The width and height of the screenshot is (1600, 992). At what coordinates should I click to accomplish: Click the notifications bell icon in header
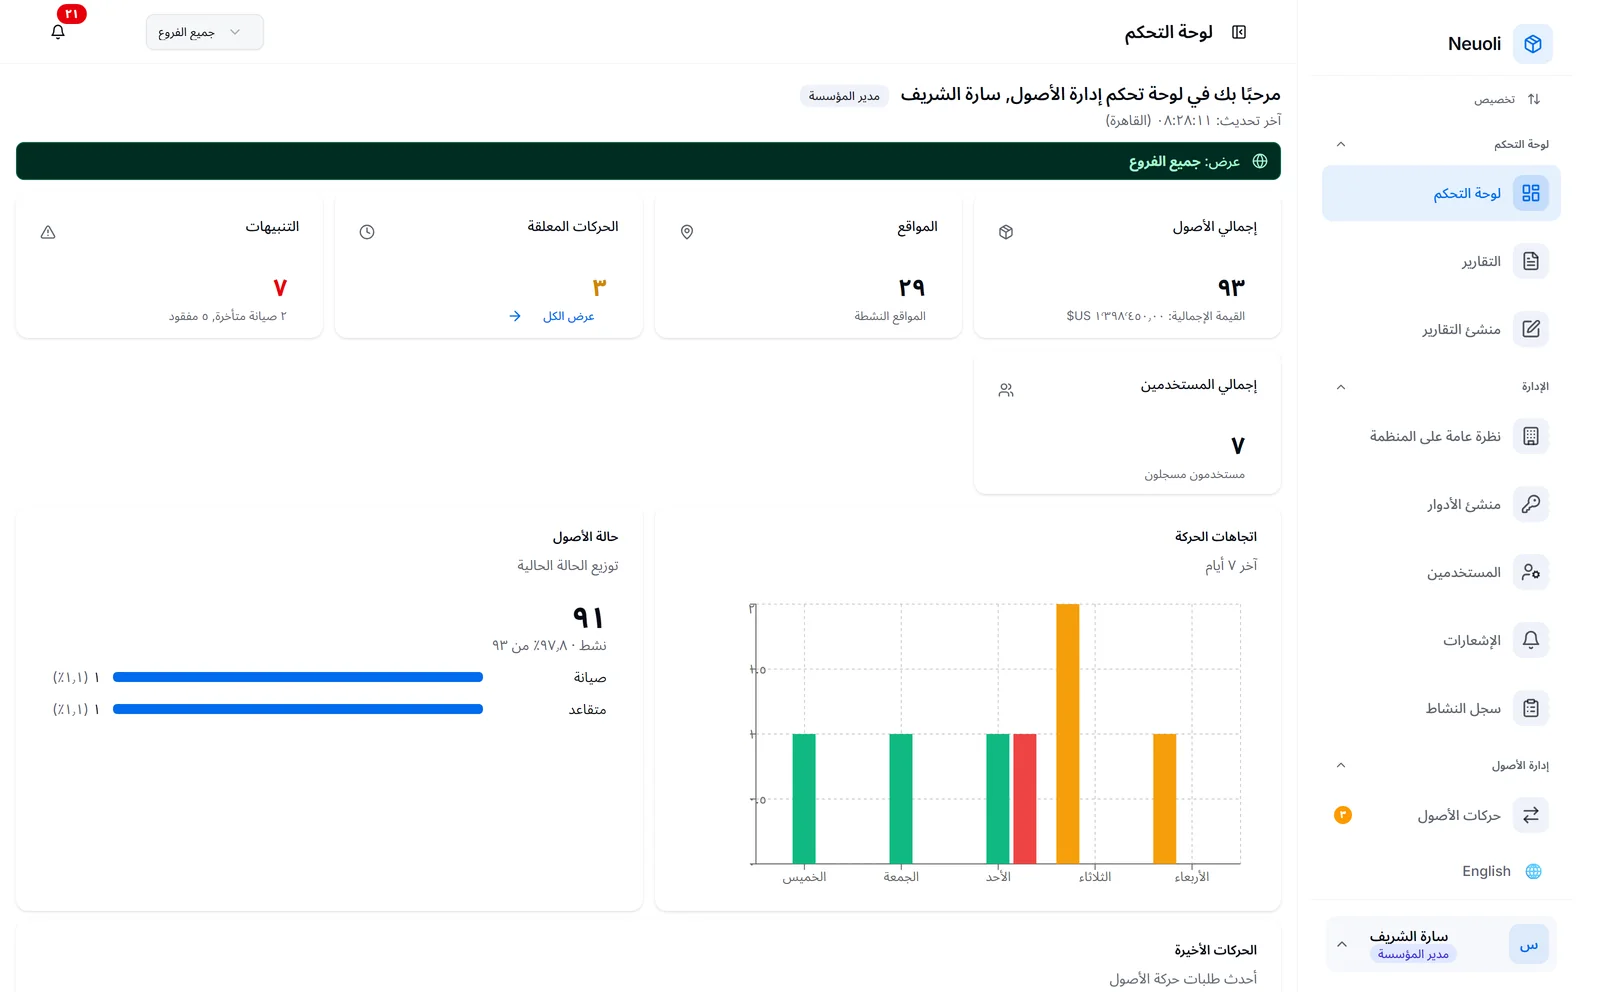58,32
